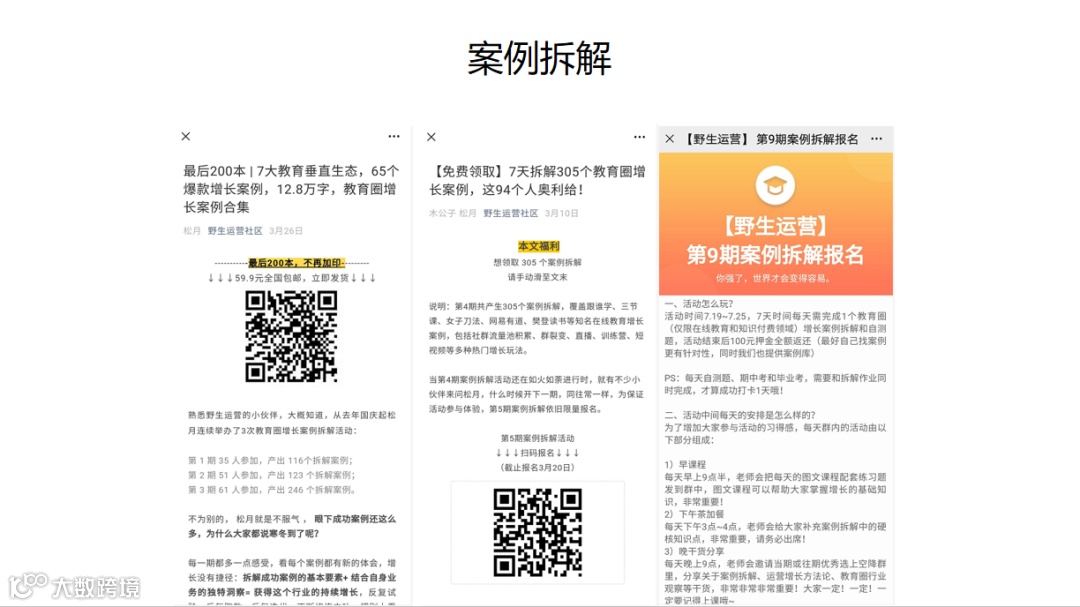Click the highlighted text 最后200本，不再加印
Viewport: 1080px width, 607px height.
coord(296,263)
